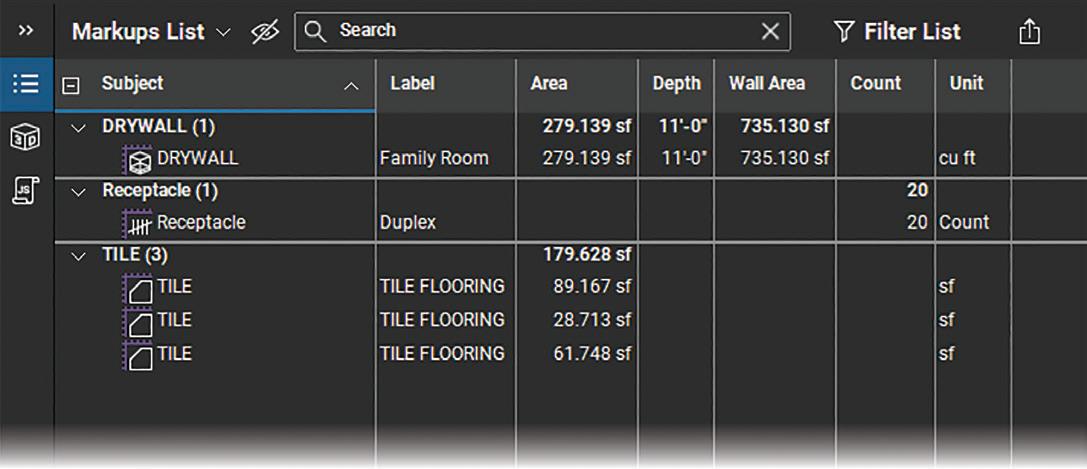1087x469 pixels.
Task: Click the DRYWALL volume markup icon
Action: (139, 159)
